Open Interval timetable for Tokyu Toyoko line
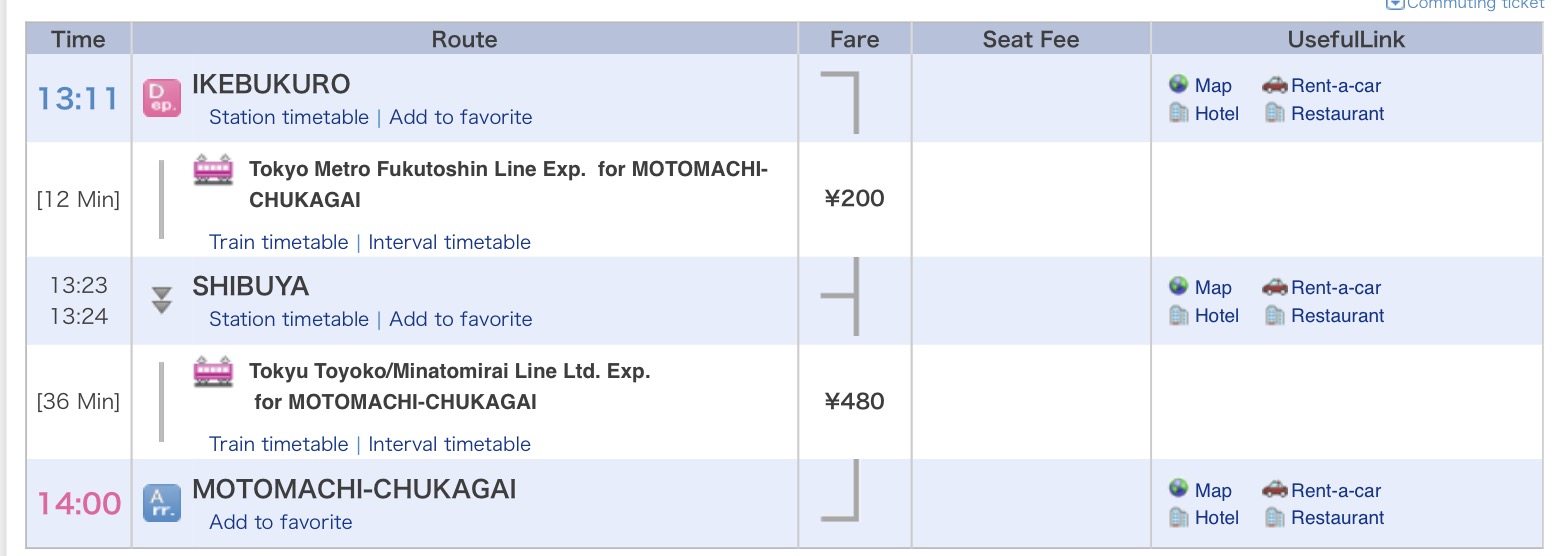The image size is (1562, 556). click(x=450, y=444)
